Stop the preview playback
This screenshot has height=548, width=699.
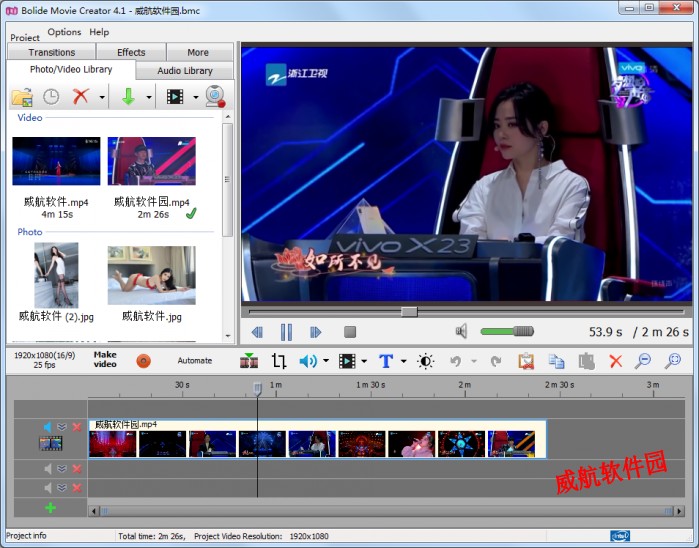(350, 332)
